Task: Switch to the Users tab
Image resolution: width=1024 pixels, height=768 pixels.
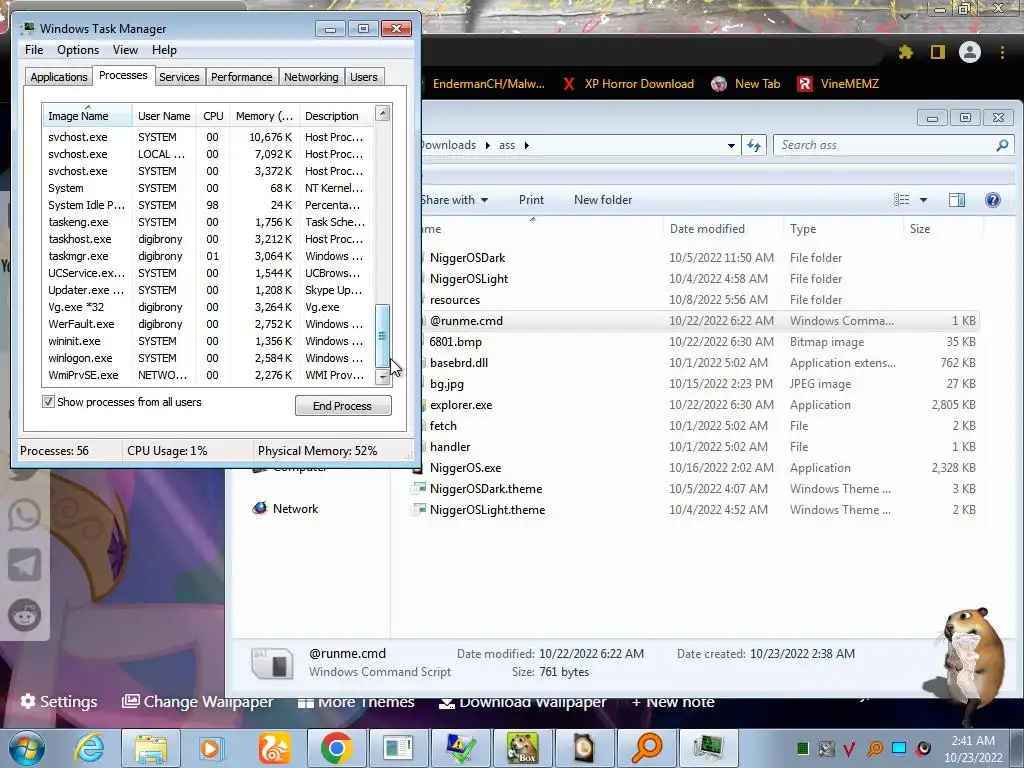Action: pyautogui.click(x=364, y=77)
